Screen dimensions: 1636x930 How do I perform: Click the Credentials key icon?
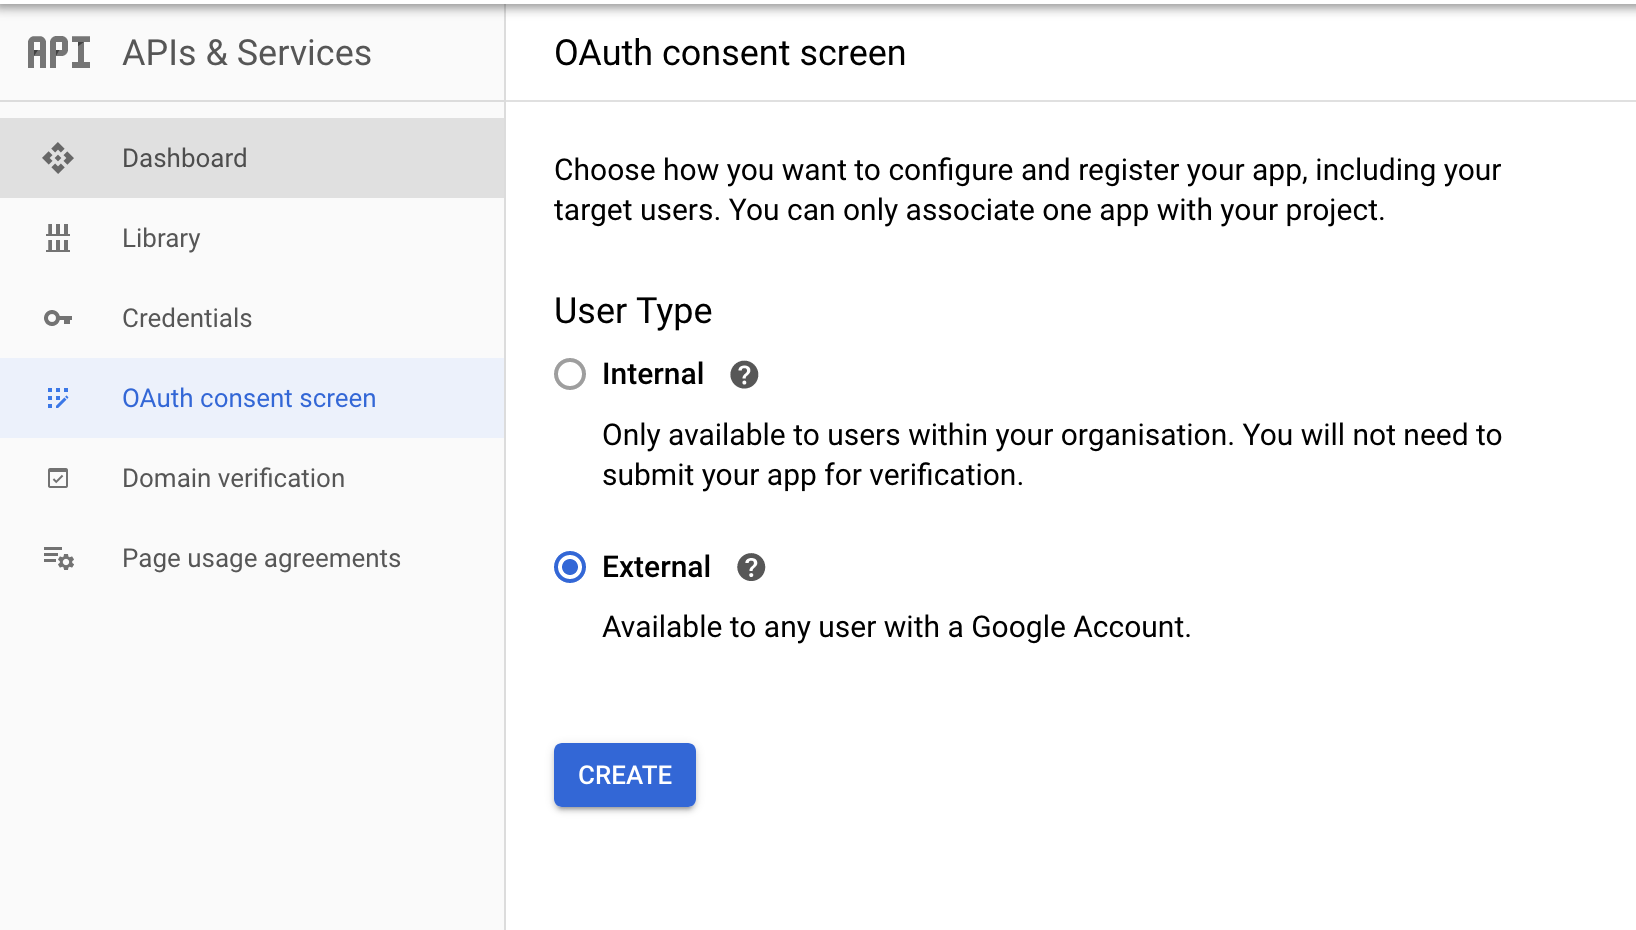58,318
